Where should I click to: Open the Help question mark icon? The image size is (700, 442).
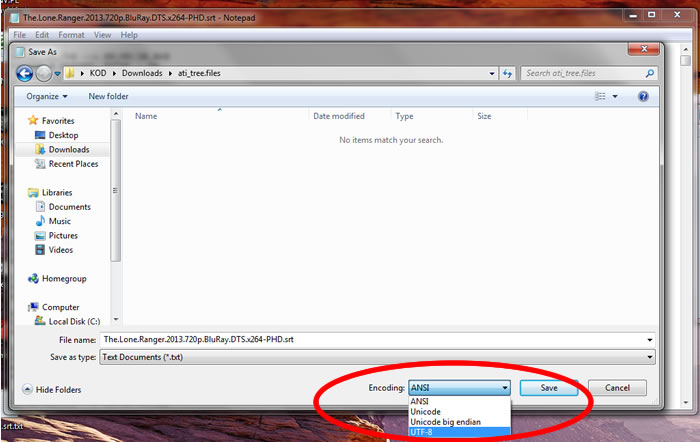643,97
